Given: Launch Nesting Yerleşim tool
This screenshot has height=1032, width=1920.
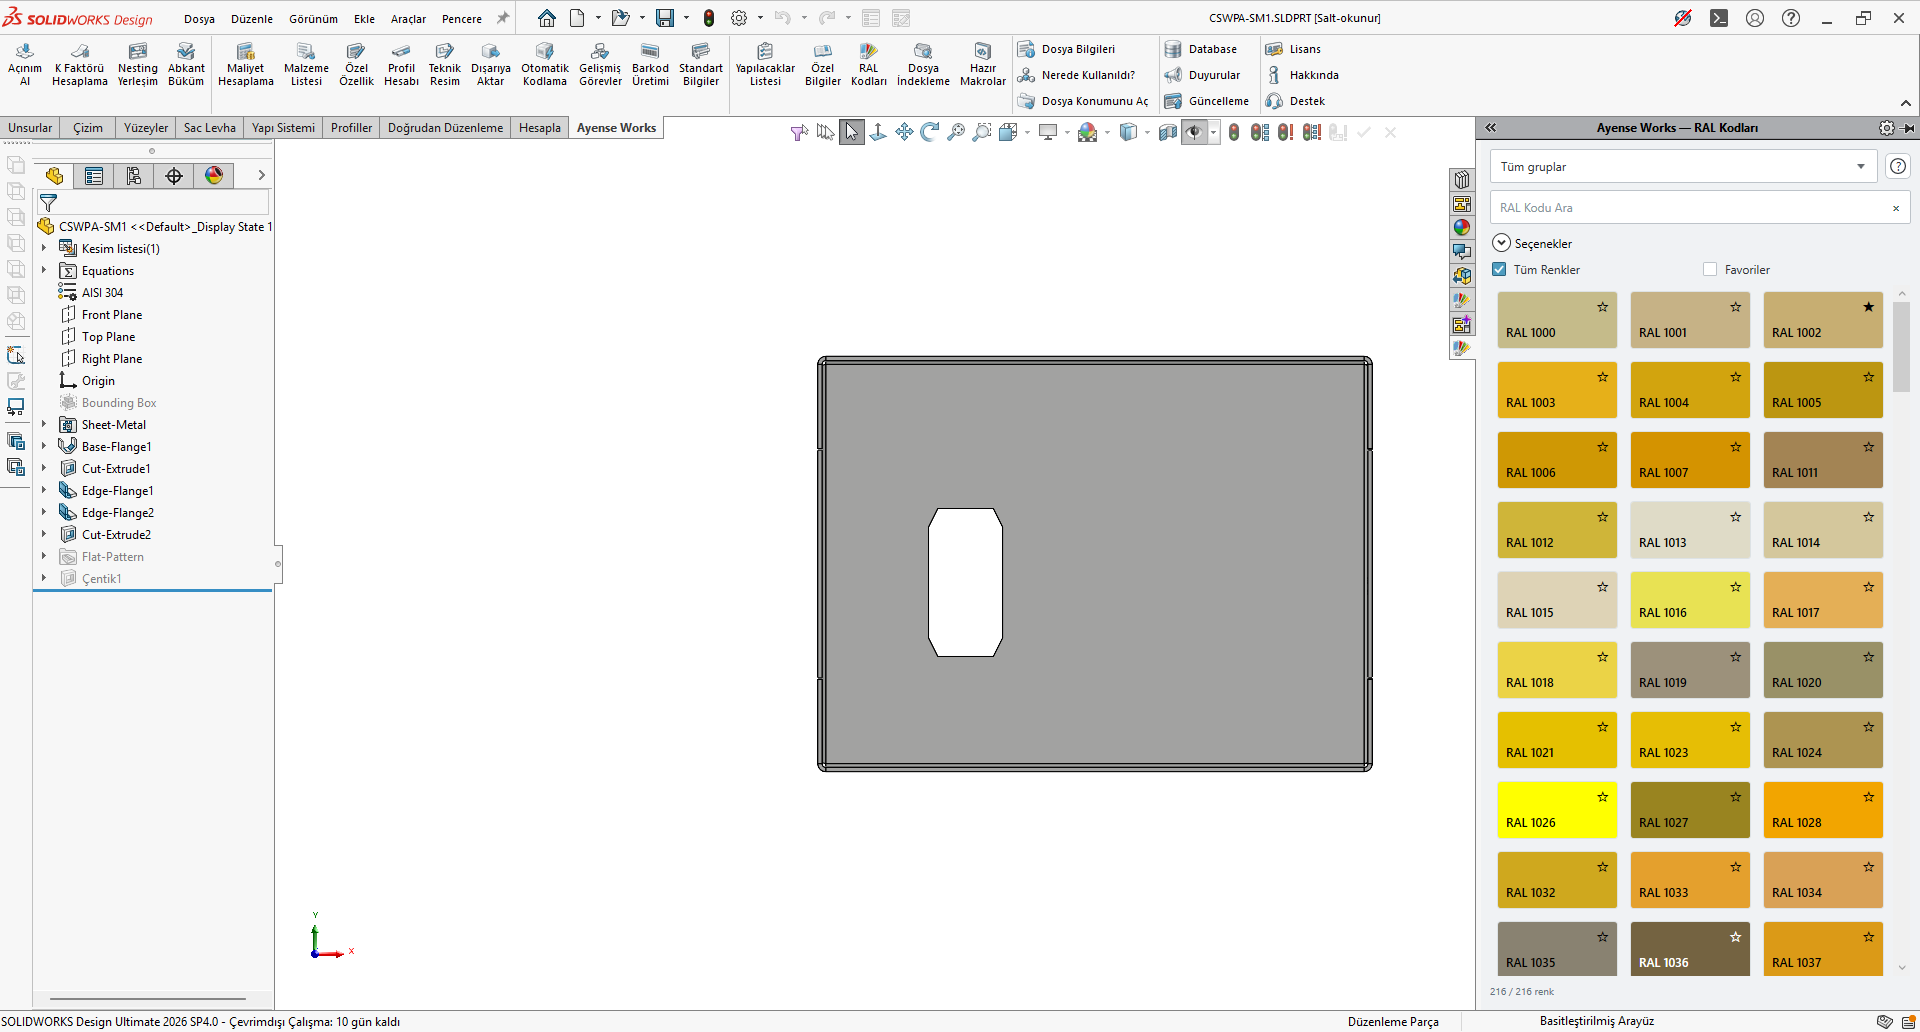Looking at the screenshot, I should click(138, 65).
